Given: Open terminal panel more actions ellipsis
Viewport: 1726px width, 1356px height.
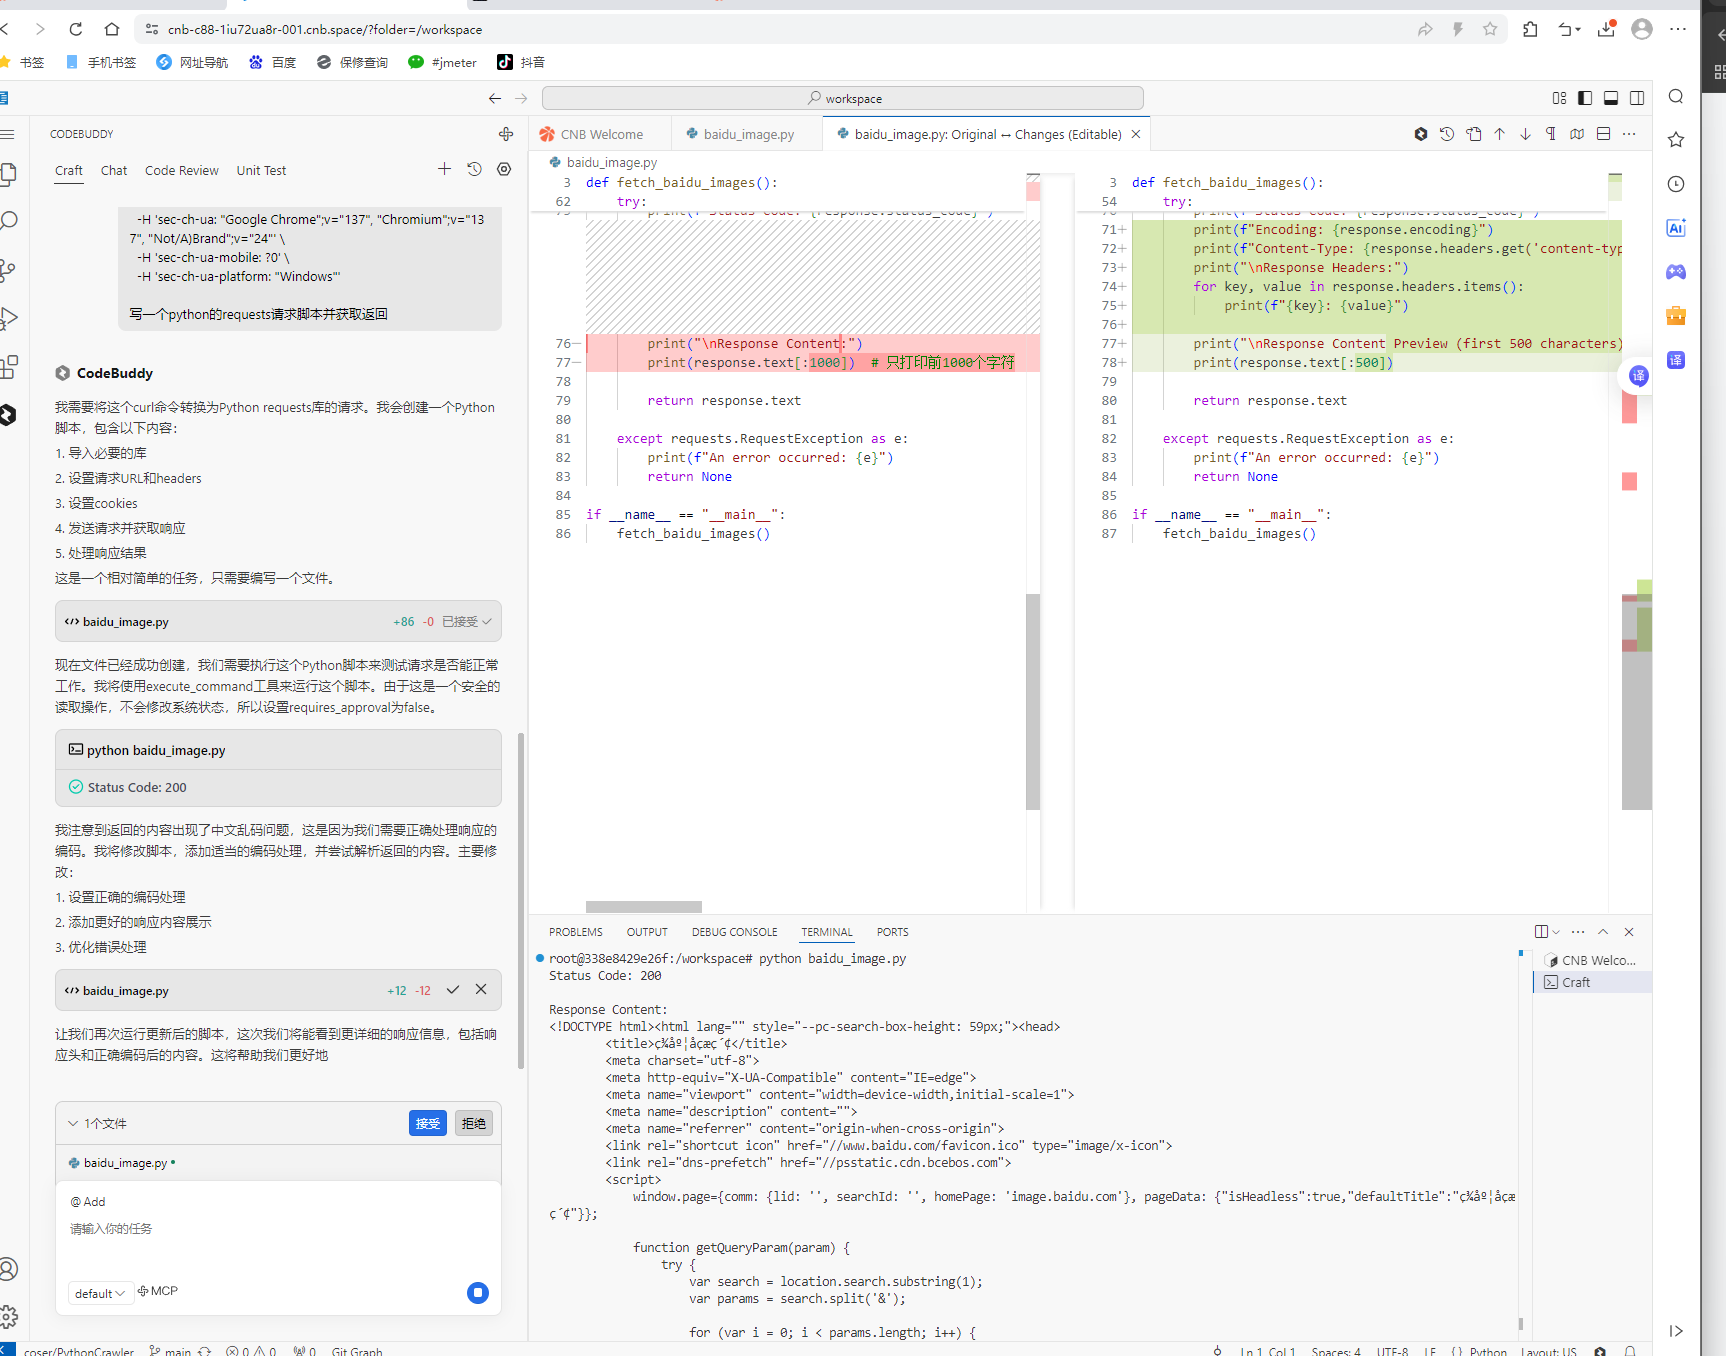Looking at the screenshot, I should pos(1578,932).
